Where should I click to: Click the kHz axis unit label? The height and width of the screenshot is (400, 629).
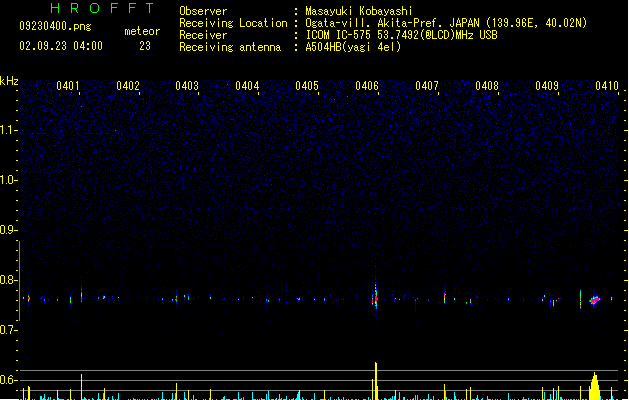tap(9, 81)
